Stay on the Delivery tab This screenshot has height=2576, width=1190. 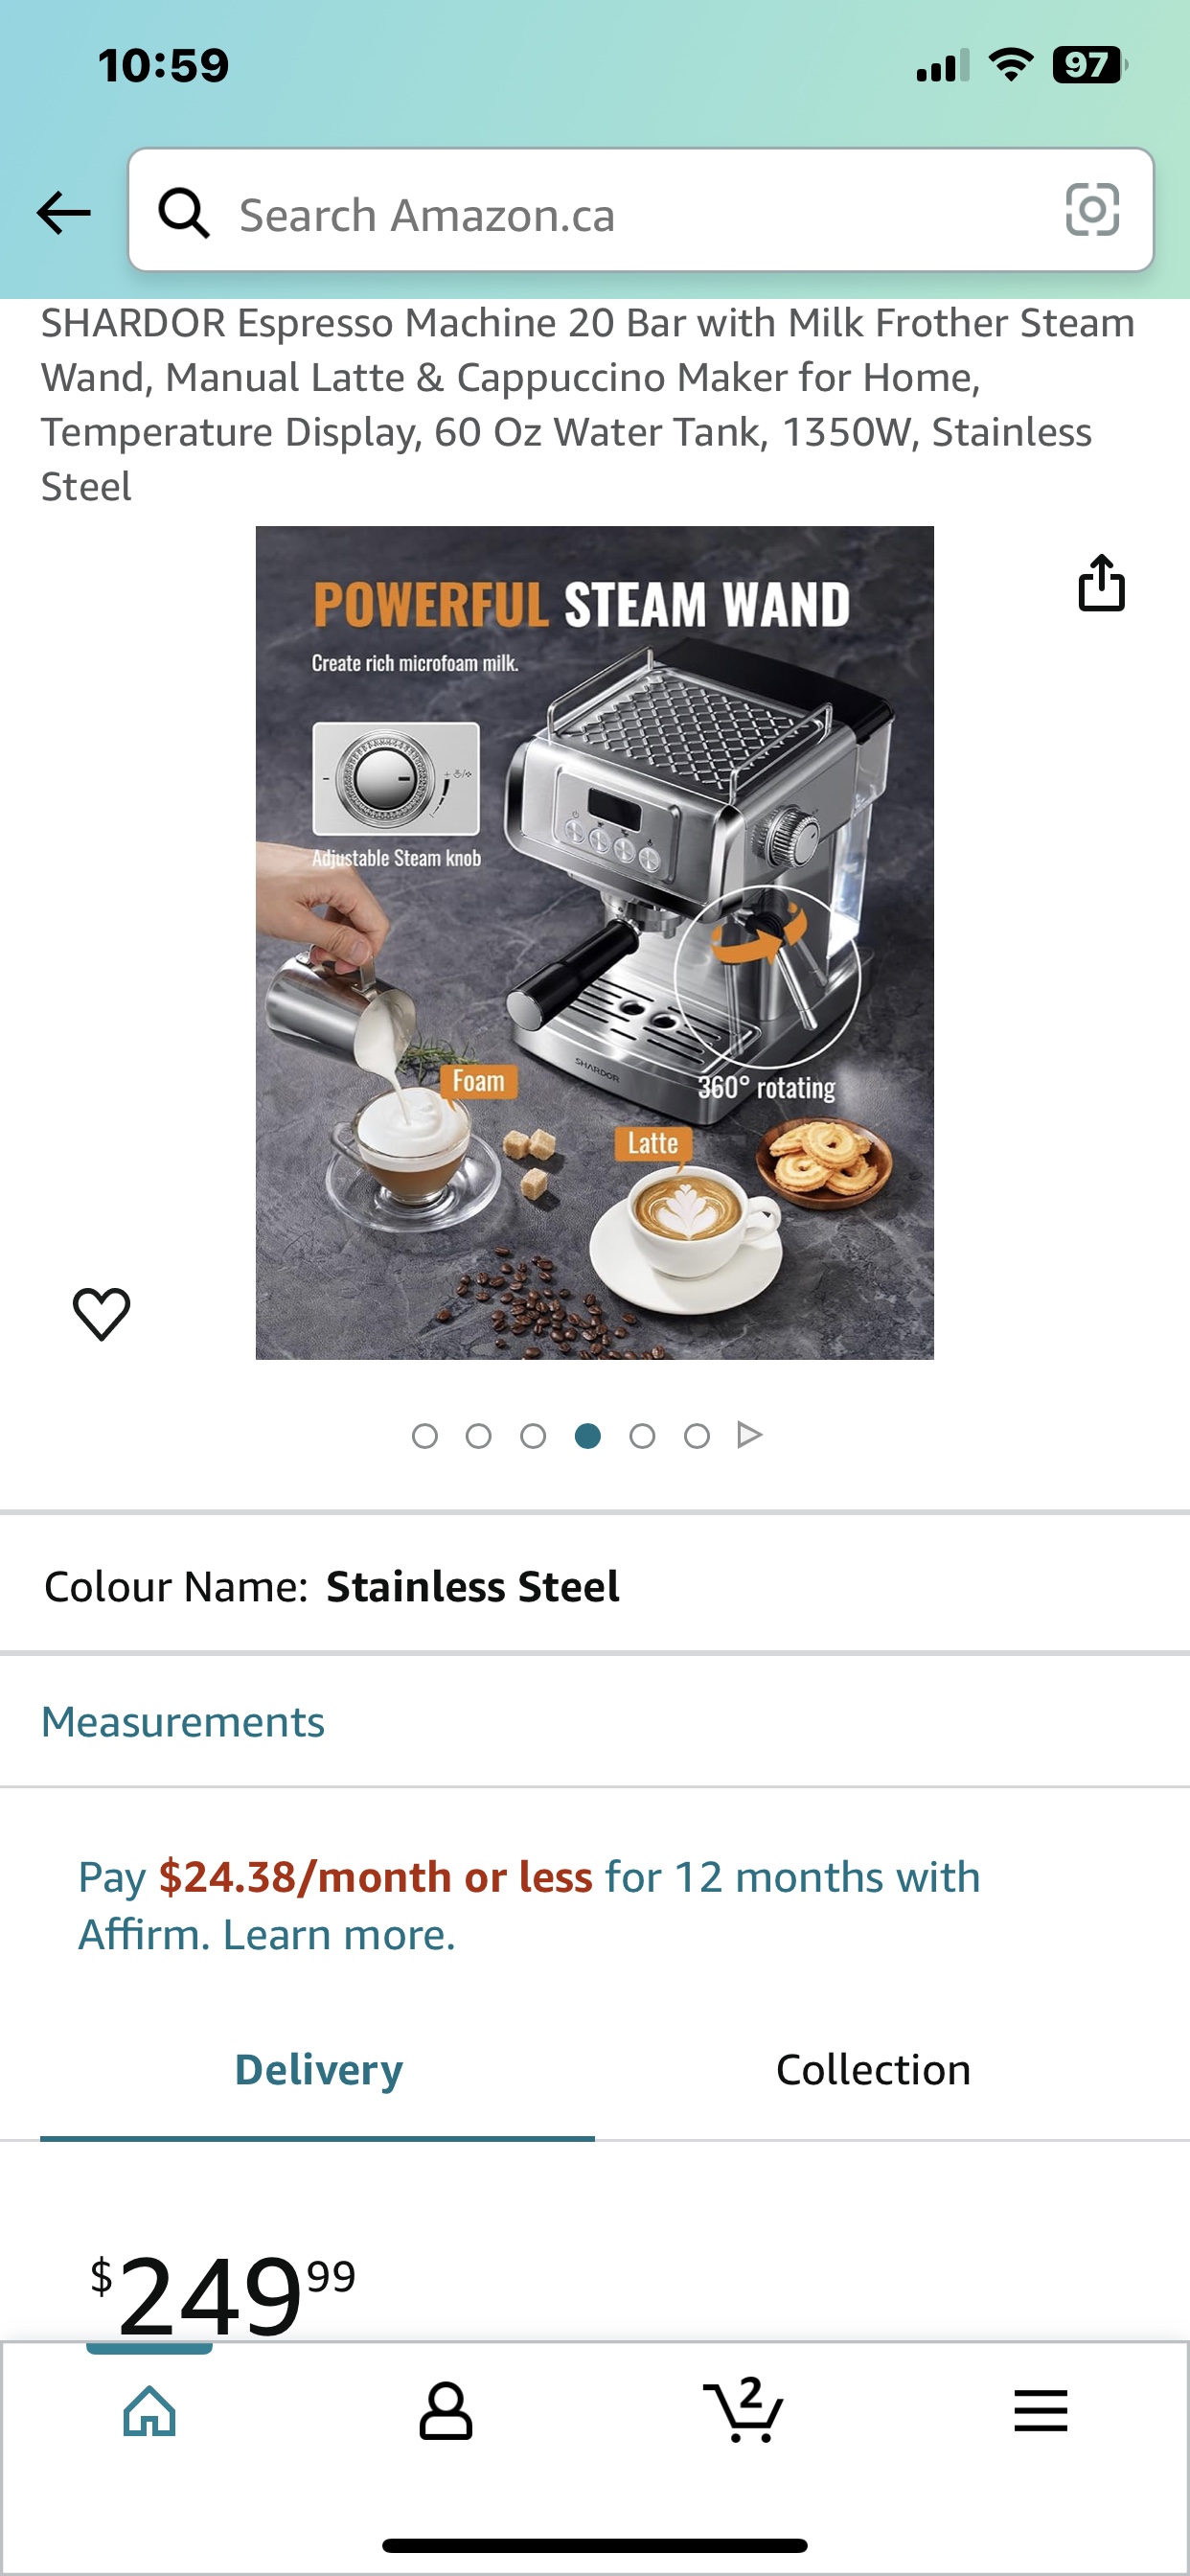pos(317,2069)
